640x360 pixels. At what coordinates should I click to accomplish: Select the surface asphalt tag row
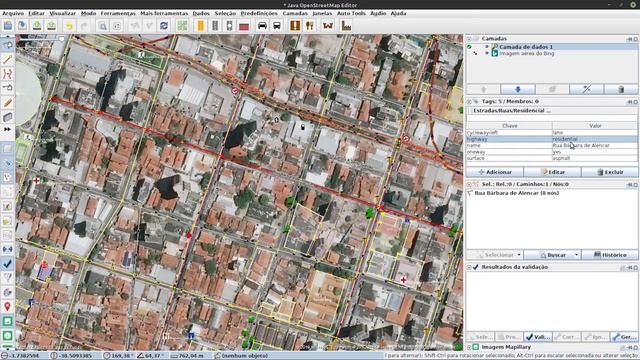point(552,158)
